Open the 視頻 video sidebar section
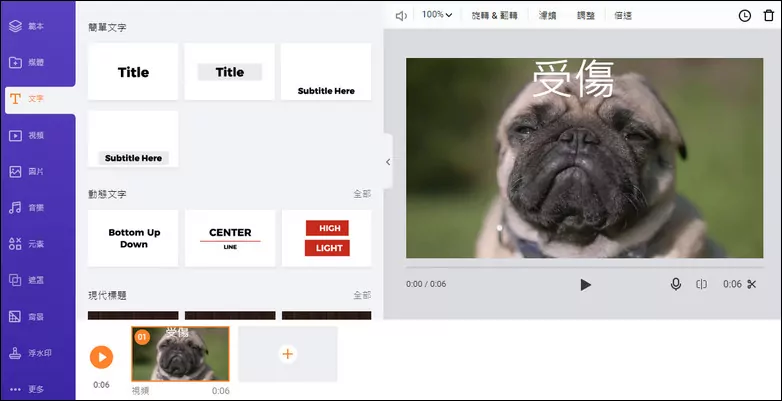The image size is (782, 401). 27,136
